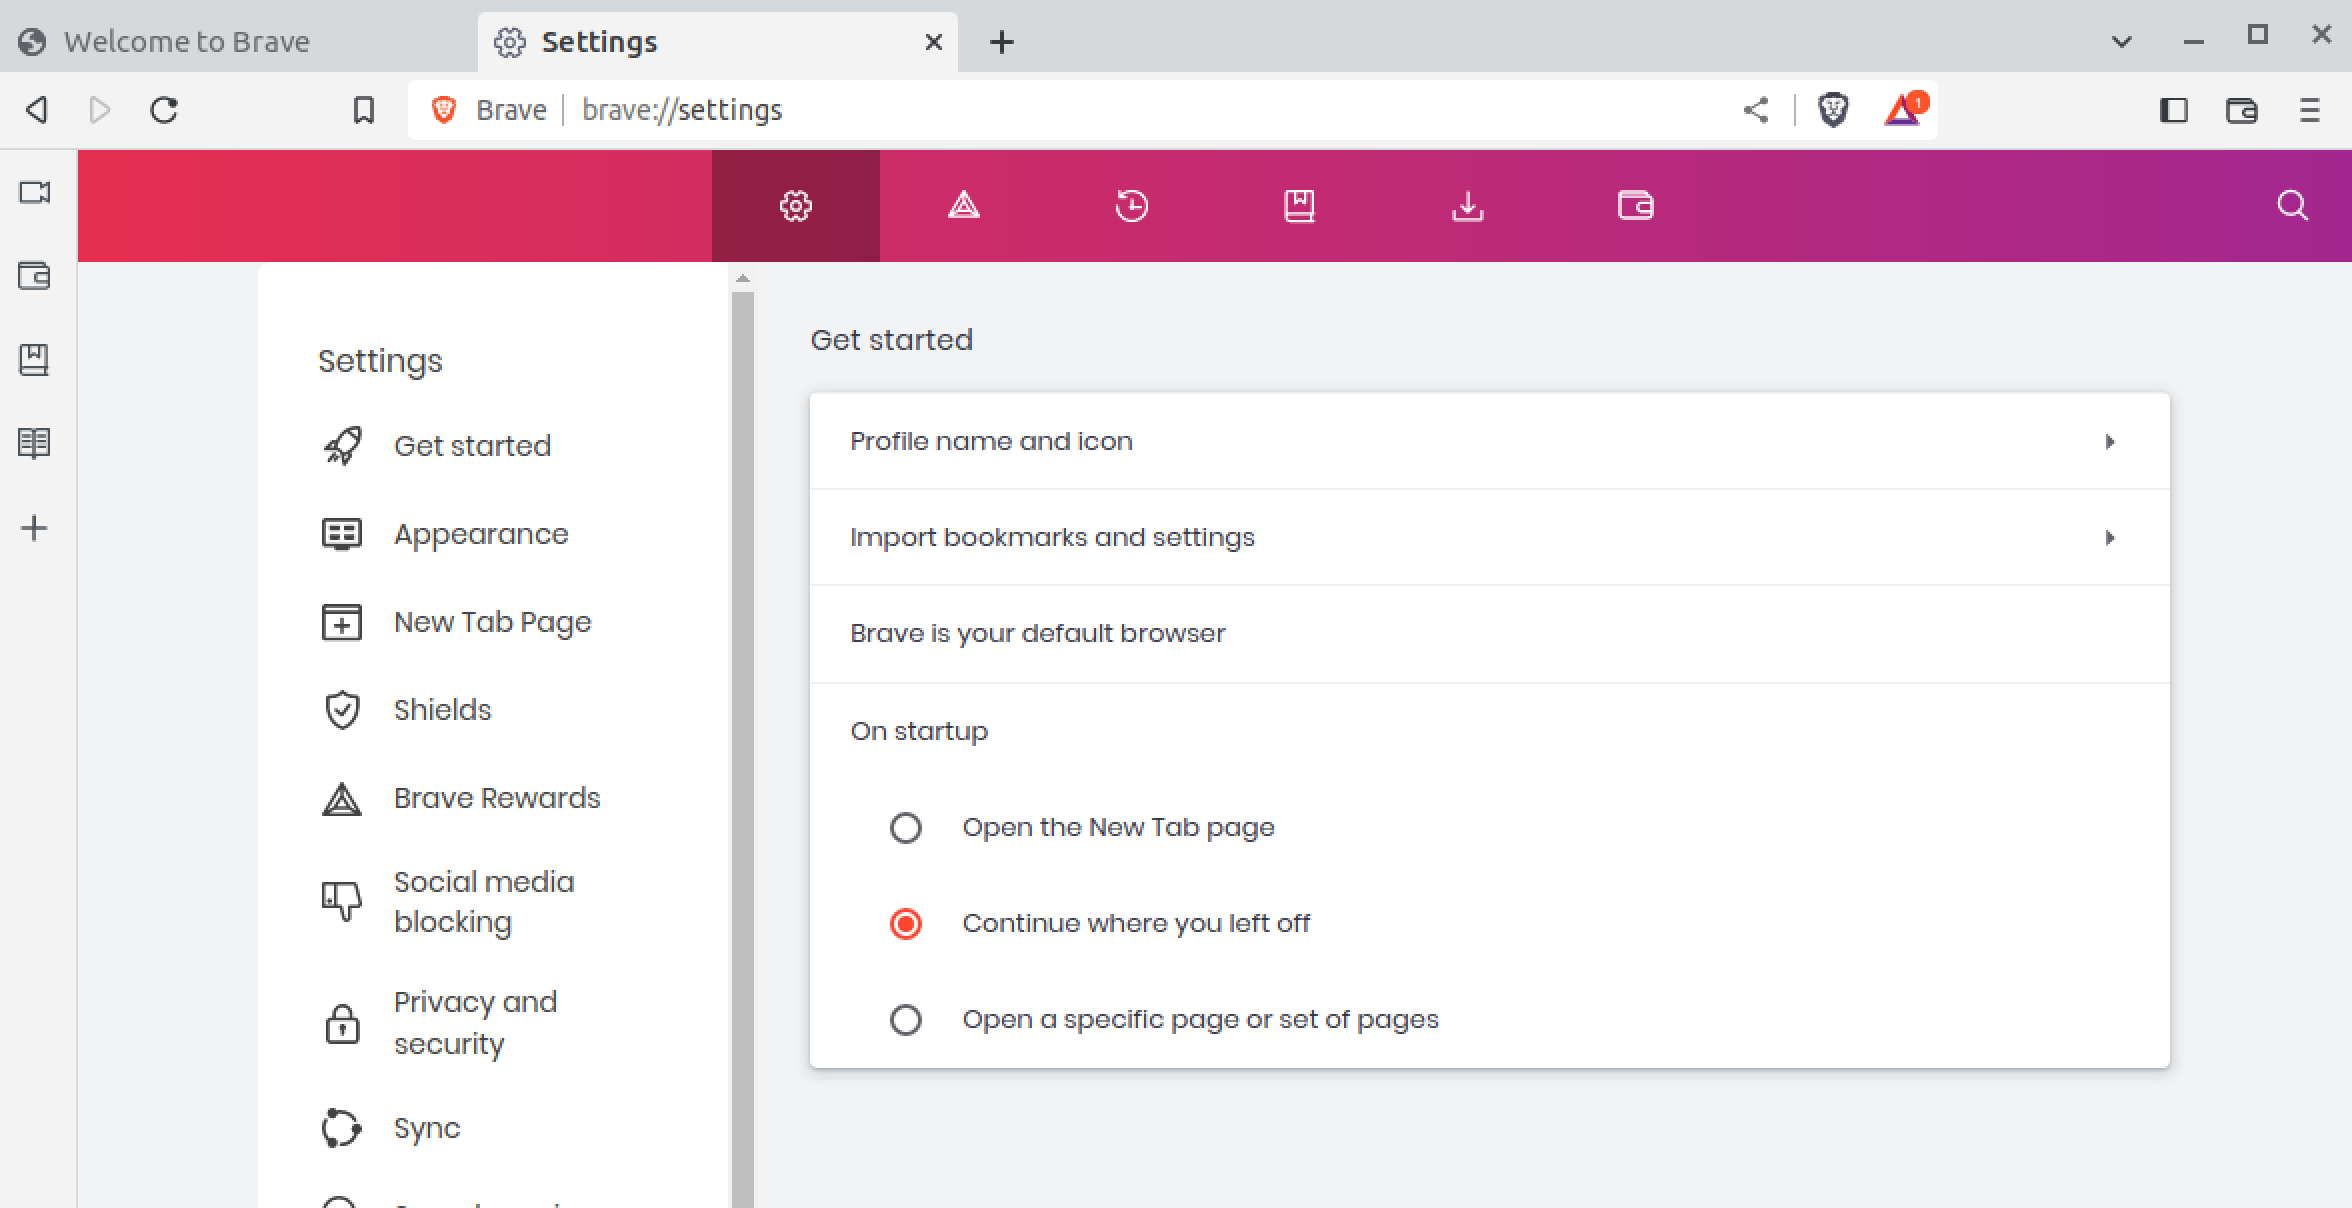2352x1208 pixels.
Task: Bookmark this page with toolbar bookmark icon
Action: point(364,110)
